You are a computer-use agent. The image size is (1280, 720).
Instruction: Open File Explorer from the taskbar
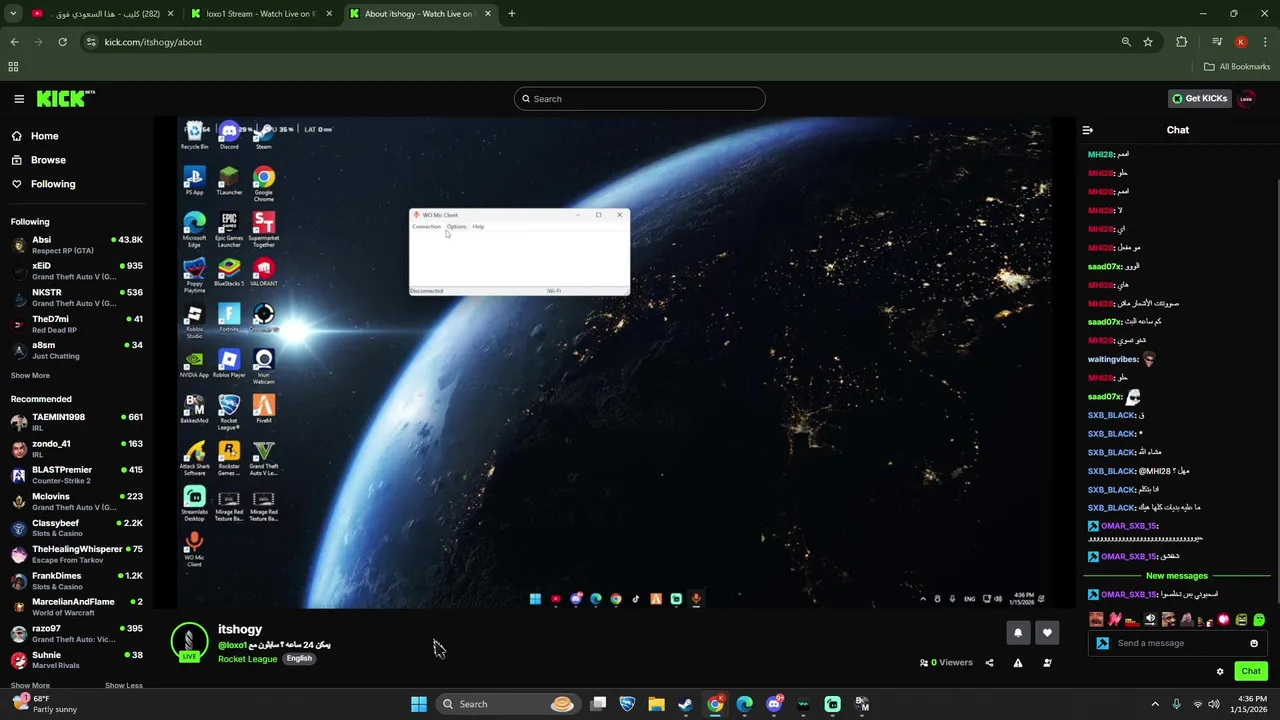coord(656,704)
